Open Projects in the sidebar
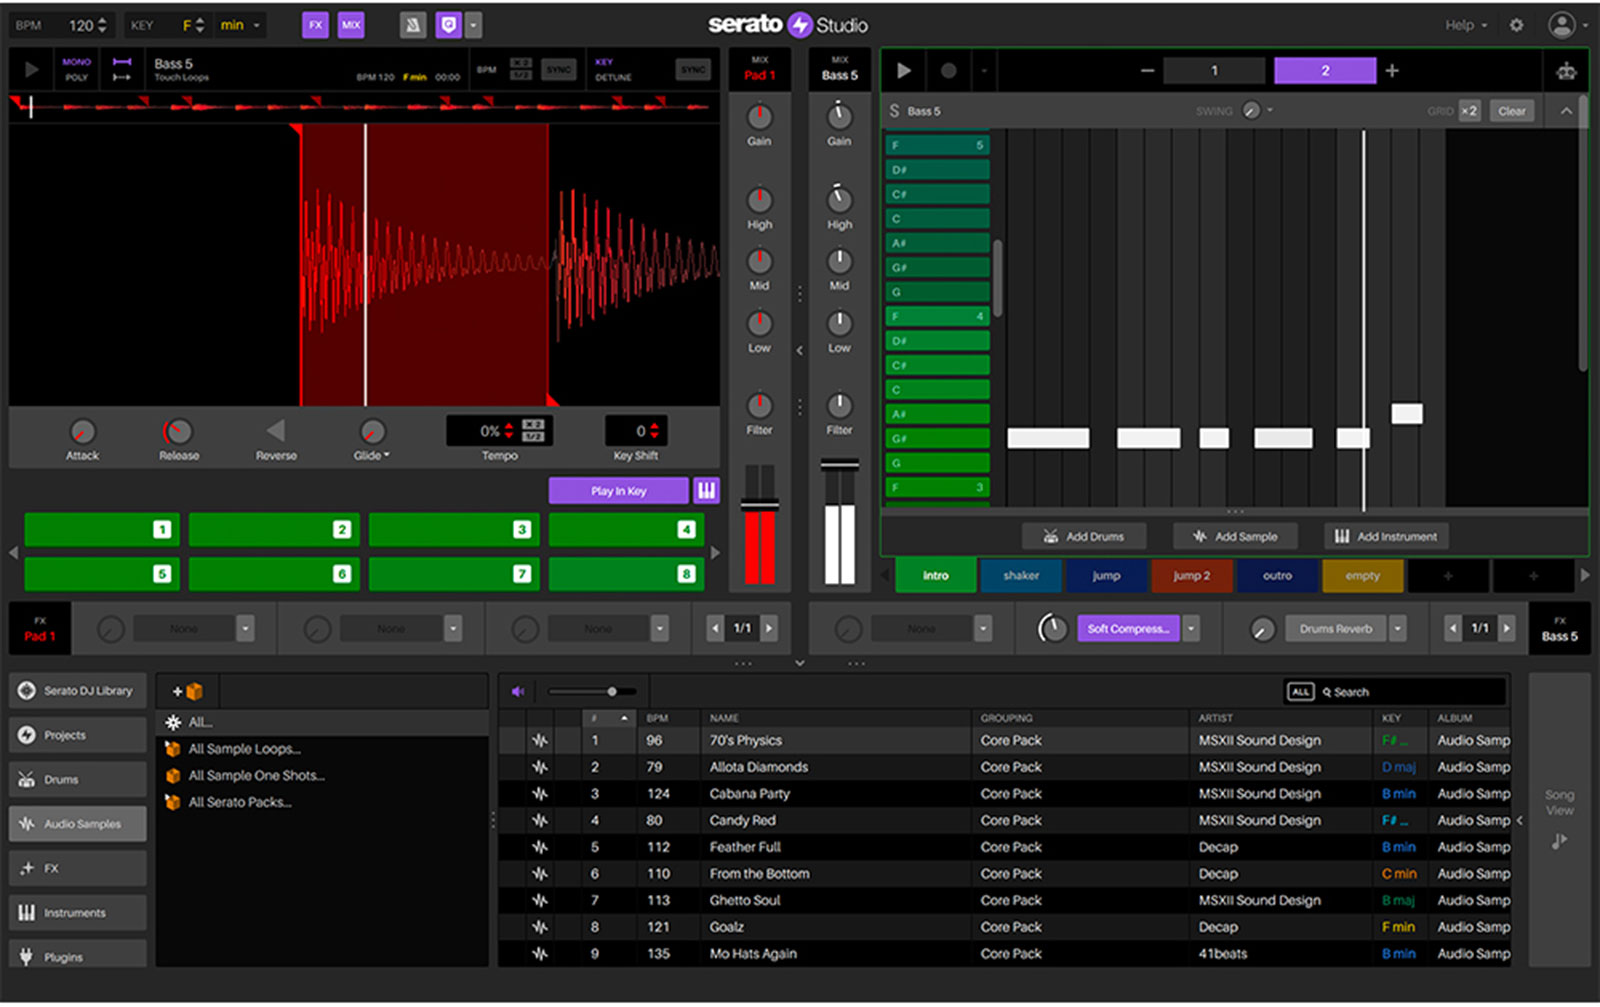Viewport: 1600px width, 1007px height. click(x=78, y=735)
